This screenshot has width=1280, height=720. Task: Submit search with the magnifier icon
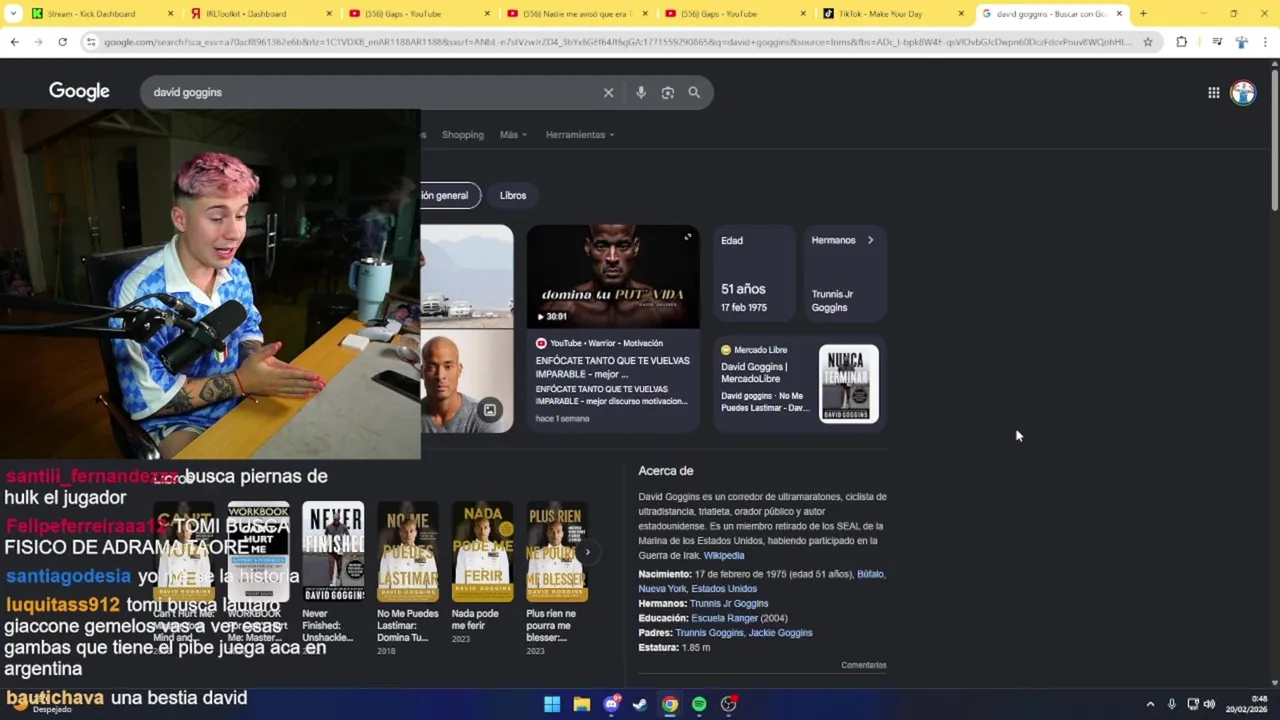coord(694,92)
